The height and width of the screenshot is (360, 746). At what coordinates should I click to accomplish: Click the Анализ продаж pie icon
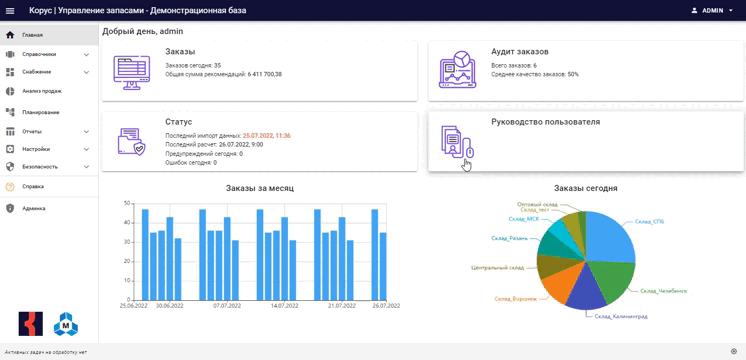[10, 91]
